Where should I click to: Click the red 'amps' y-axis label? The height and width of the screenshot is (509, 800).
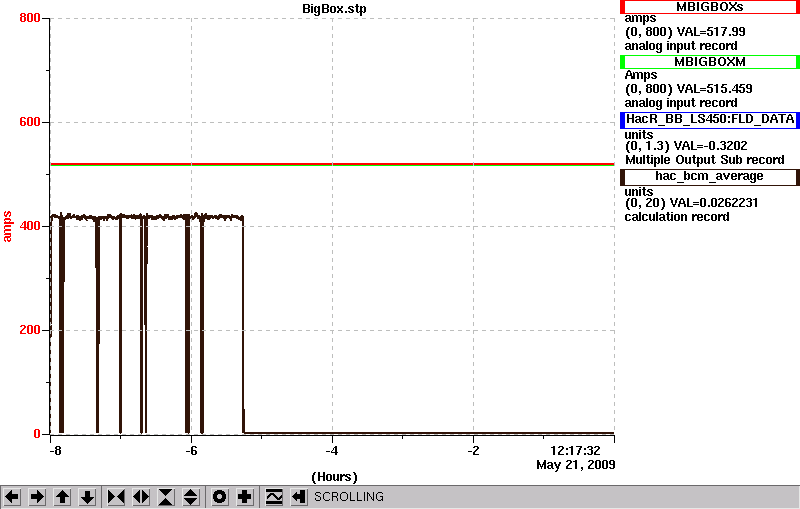pyautogui.click(x=7, y=226)
